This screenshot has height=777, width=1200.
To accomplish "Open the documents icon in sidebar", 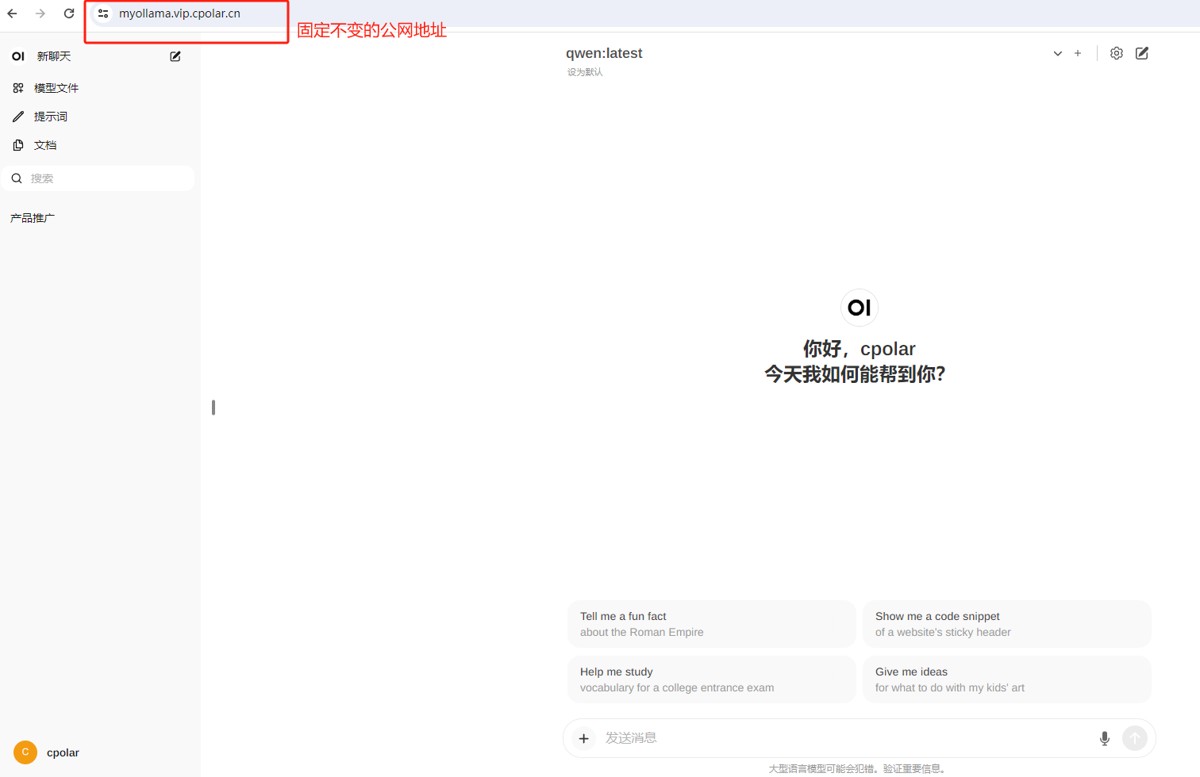I will [x=18, y=145].
